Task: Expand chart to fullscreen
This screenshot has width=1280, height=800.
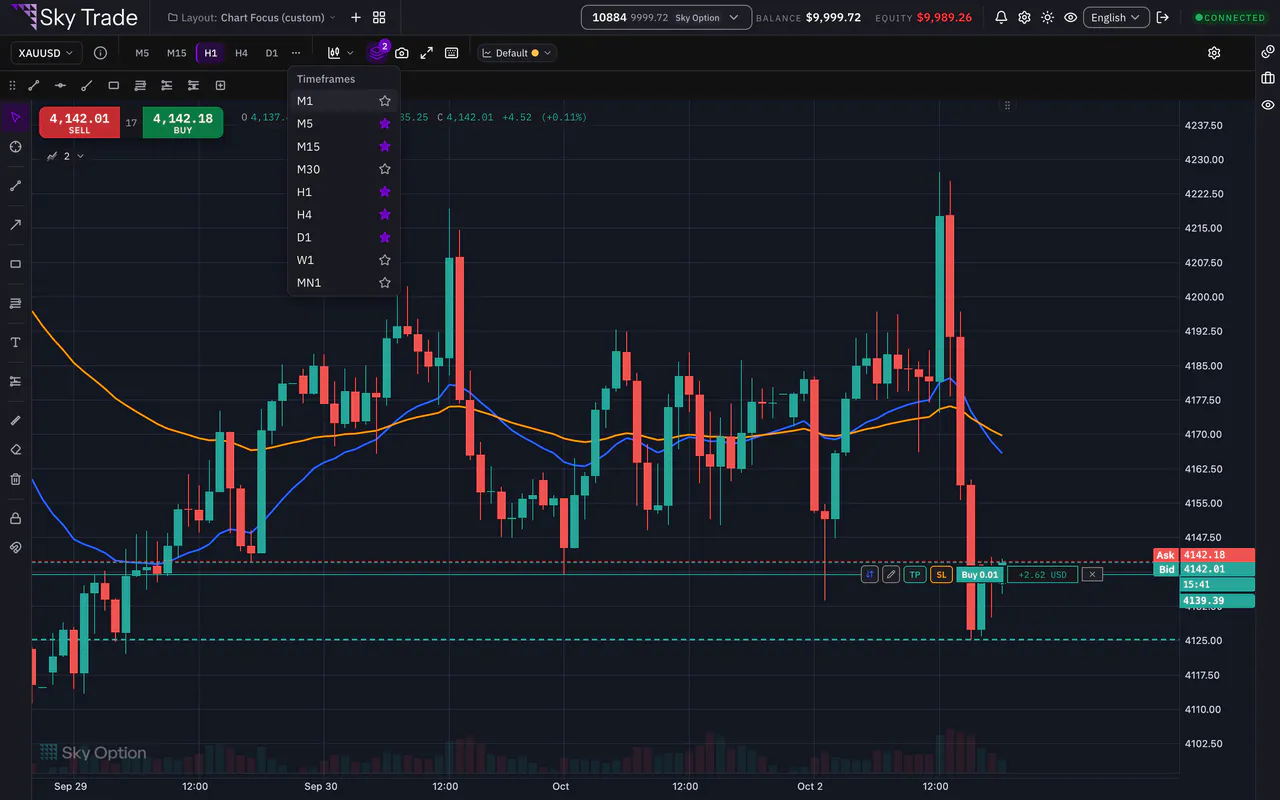Action: (x=426, y=53)
